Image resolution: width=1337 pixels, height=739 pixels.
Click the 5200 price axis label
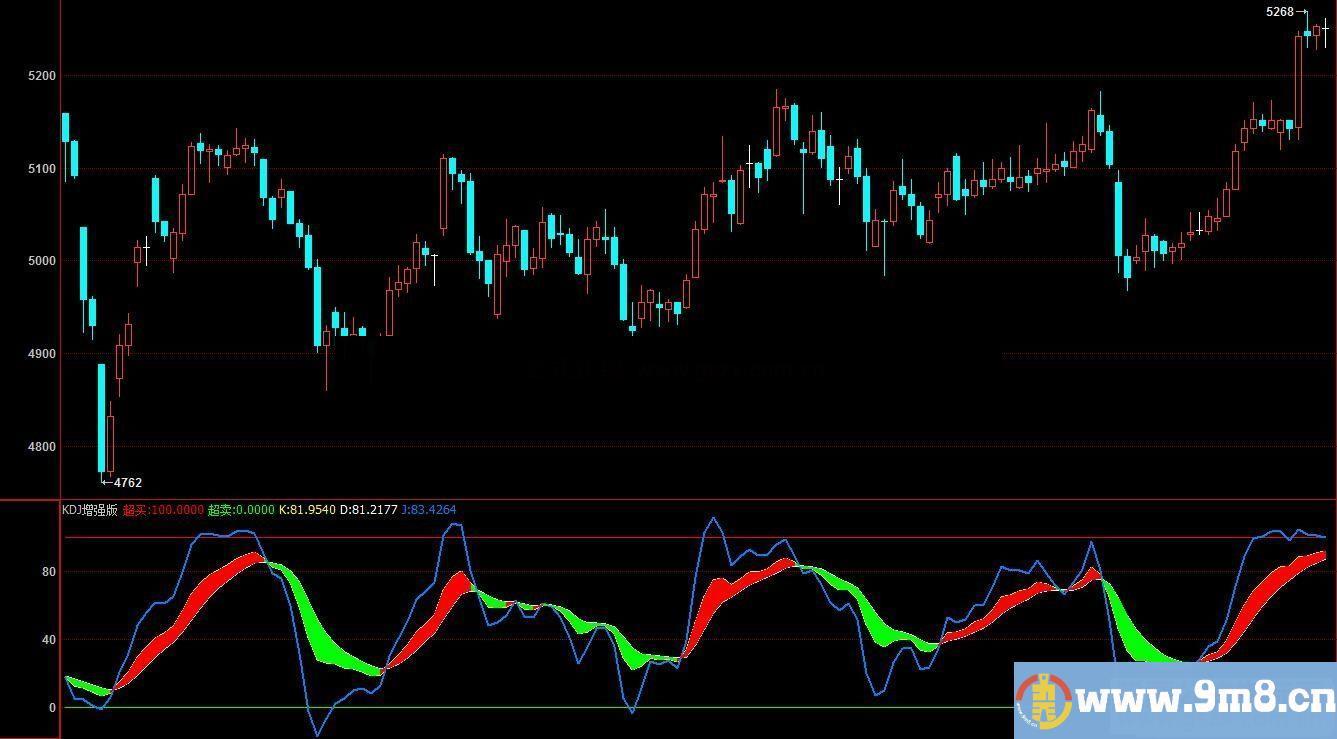click(42, 76)
